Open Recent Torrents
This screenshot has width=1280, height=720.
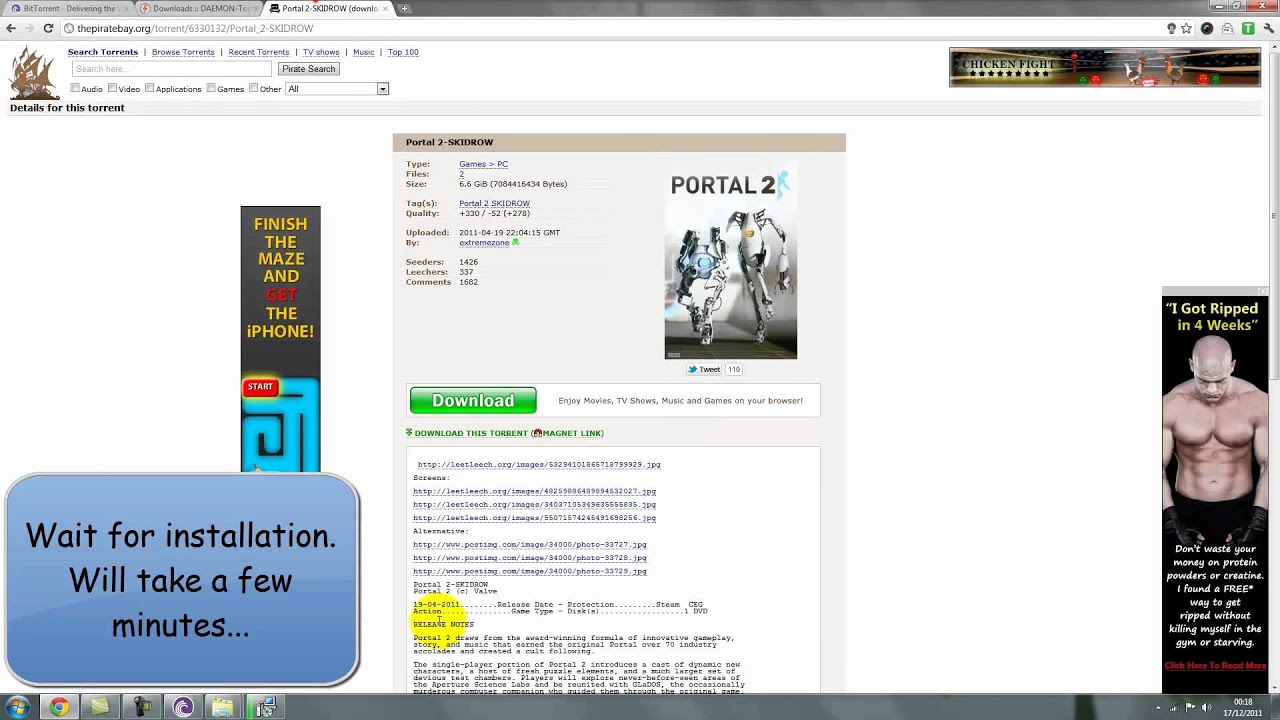pyautogui.click(x=259, y=52)
